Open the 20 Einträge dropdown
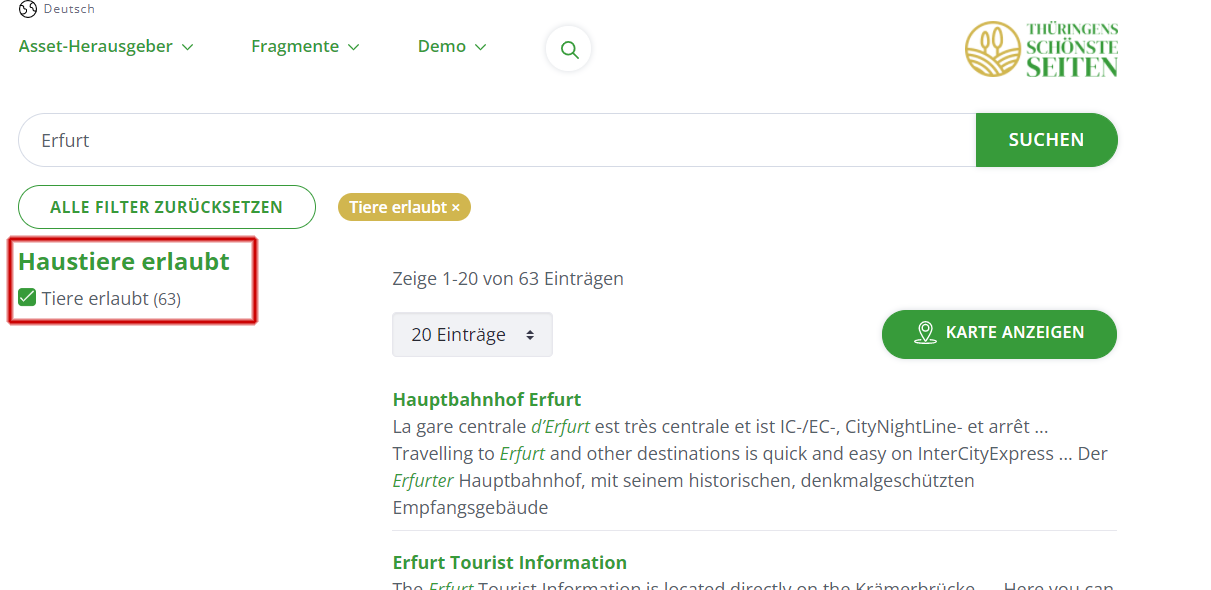This screenshot has height=590, width=1211. click(x=472, y=335)
